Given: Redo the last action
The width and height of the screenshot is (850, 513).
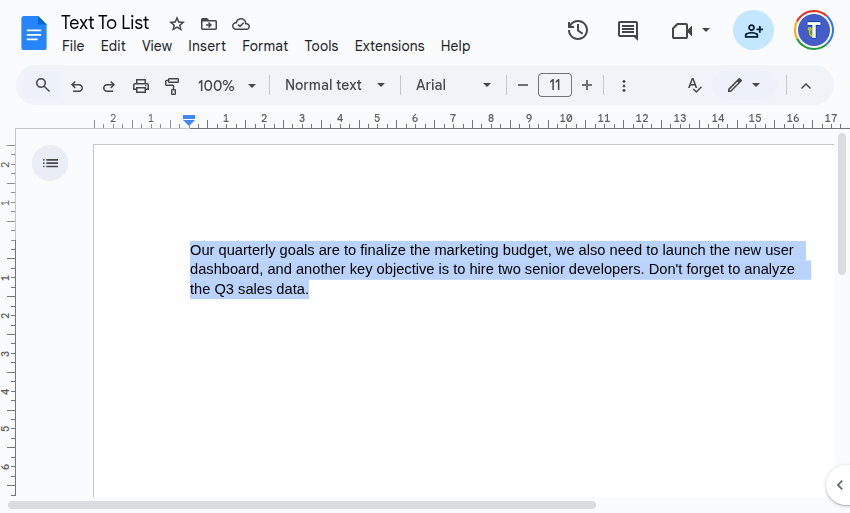Looking at the screenshot, I should point(108,86).
